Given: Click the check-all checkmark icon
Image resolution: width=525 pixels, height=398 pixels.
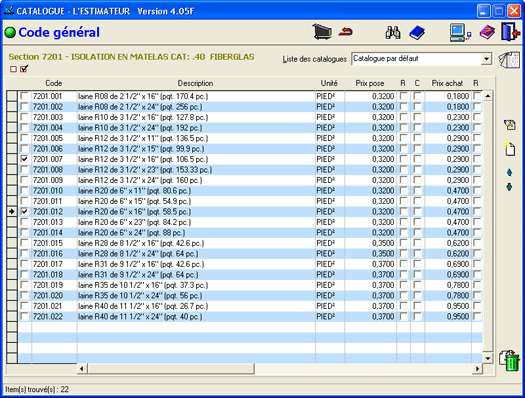Looking at the screenshot, I should point(24,69).
